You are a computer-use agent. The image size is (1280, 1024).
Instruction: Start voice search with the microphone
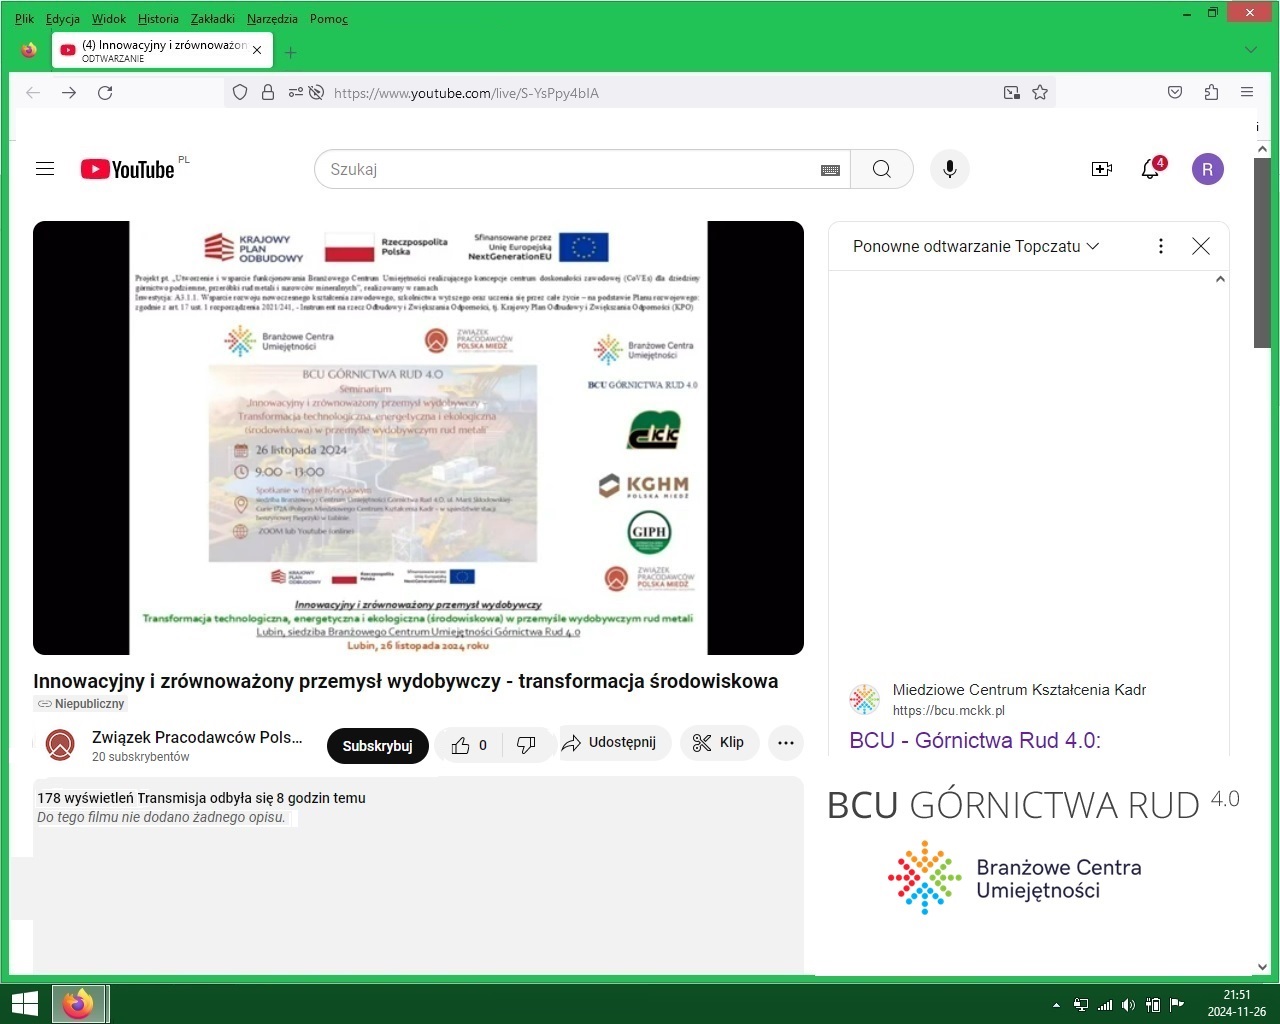point(950,169)
